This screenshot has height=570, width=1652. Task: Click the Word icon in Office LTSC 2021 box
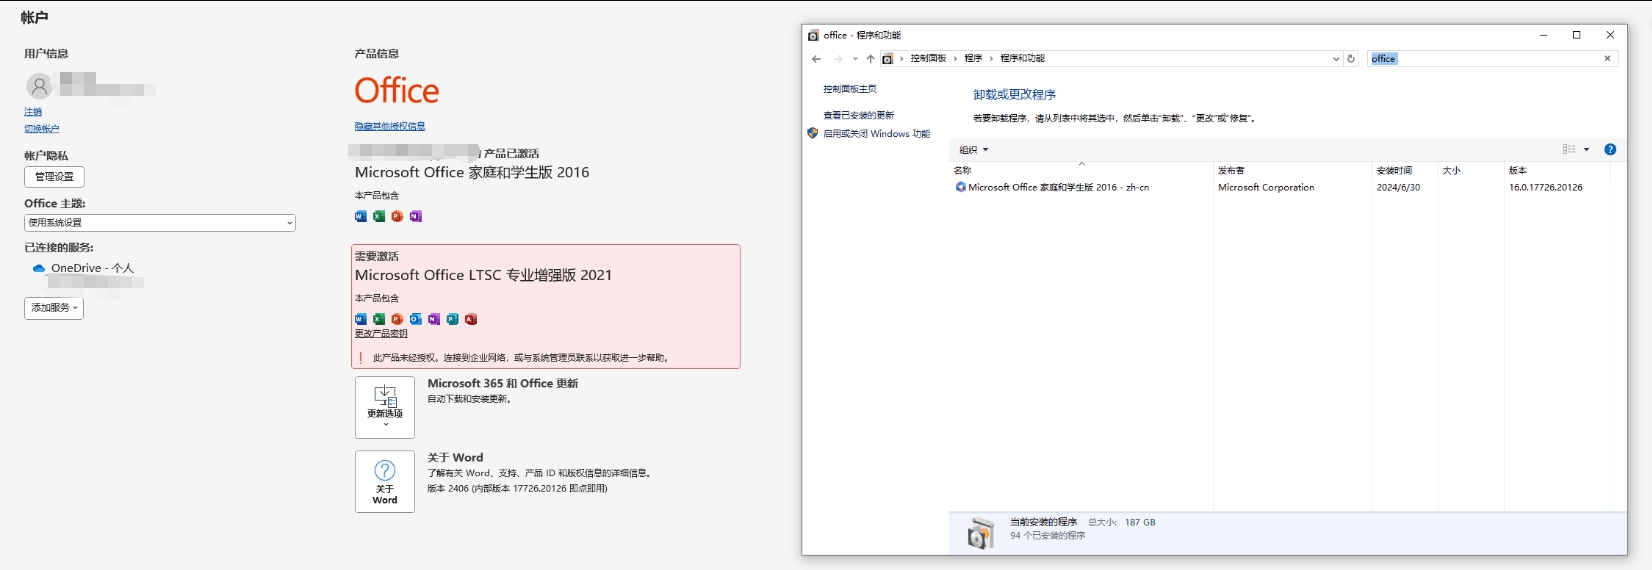pyautogui.click(x=361, y=319)
